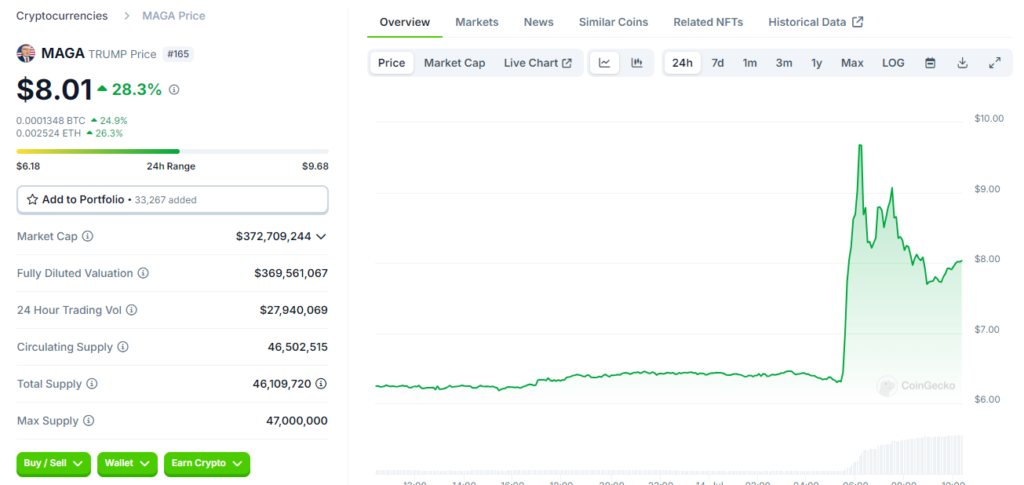The image size is (1024, 485).
Task: Open the Similar Coins tab
Action: pos(613,22)
